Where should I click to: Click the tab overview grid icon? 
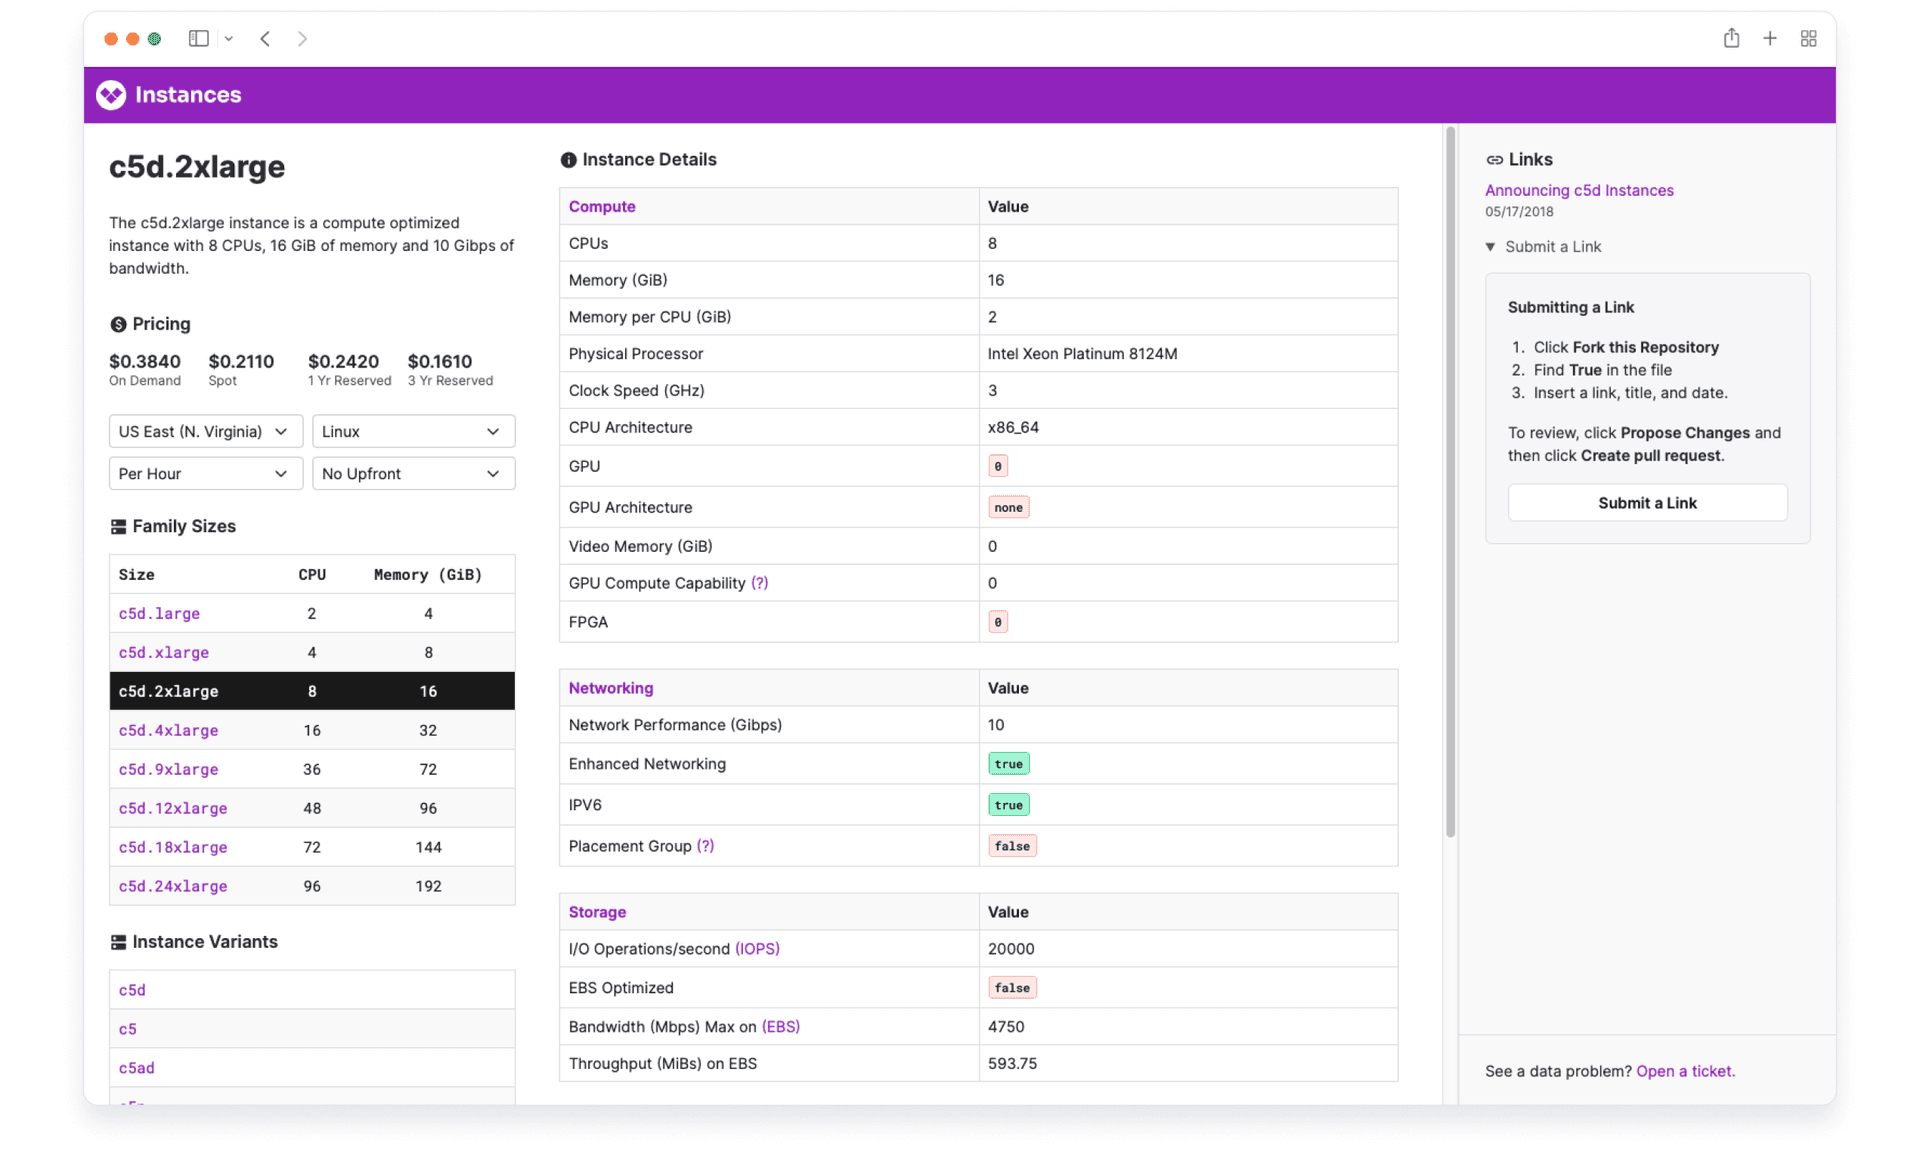(x=1808, y=38)
